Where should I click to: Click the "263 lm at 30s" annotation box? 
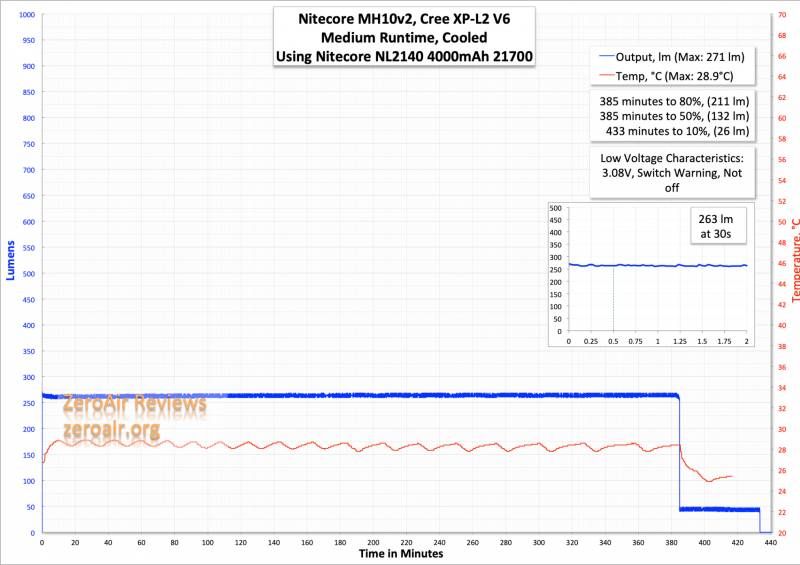tap(718, 226)
